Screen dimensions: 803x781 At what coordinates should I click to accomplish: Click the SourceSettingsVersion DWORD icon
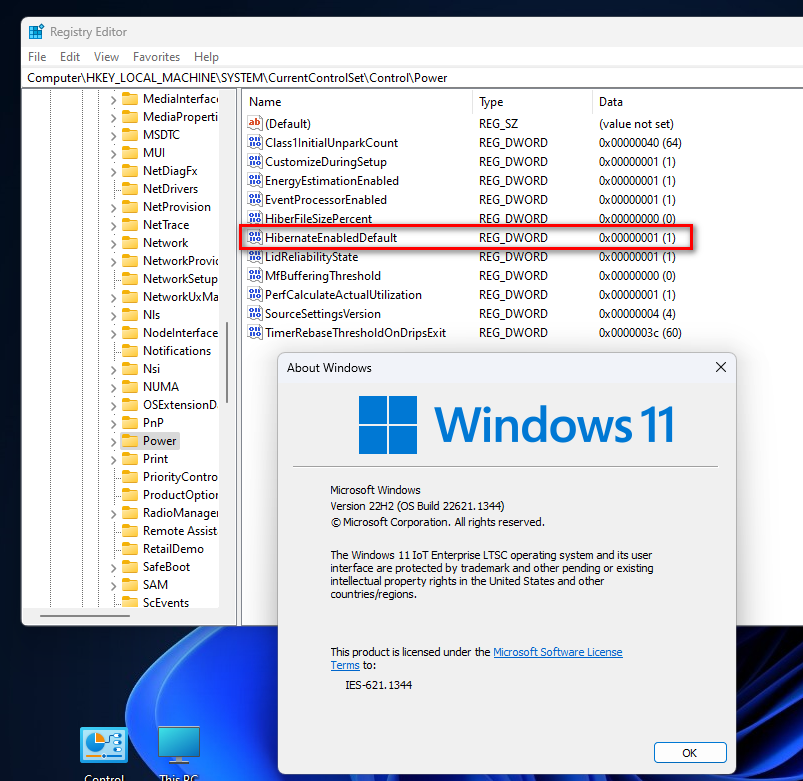255,313
